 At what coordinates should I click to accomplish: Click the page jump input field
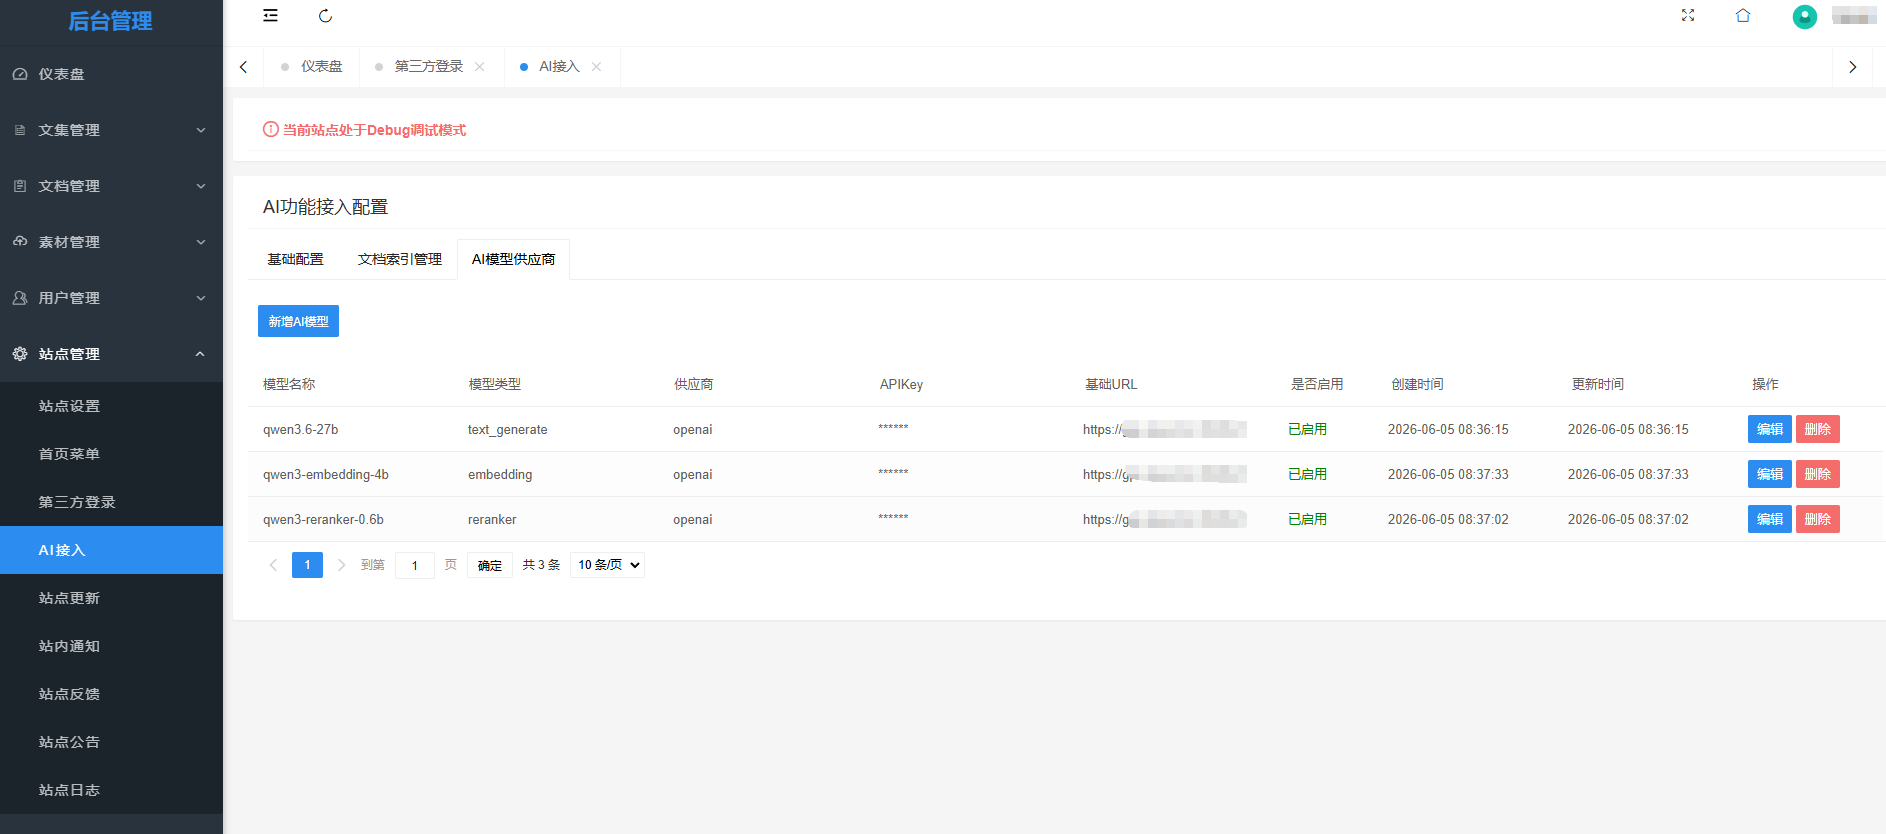click(415, 565)
